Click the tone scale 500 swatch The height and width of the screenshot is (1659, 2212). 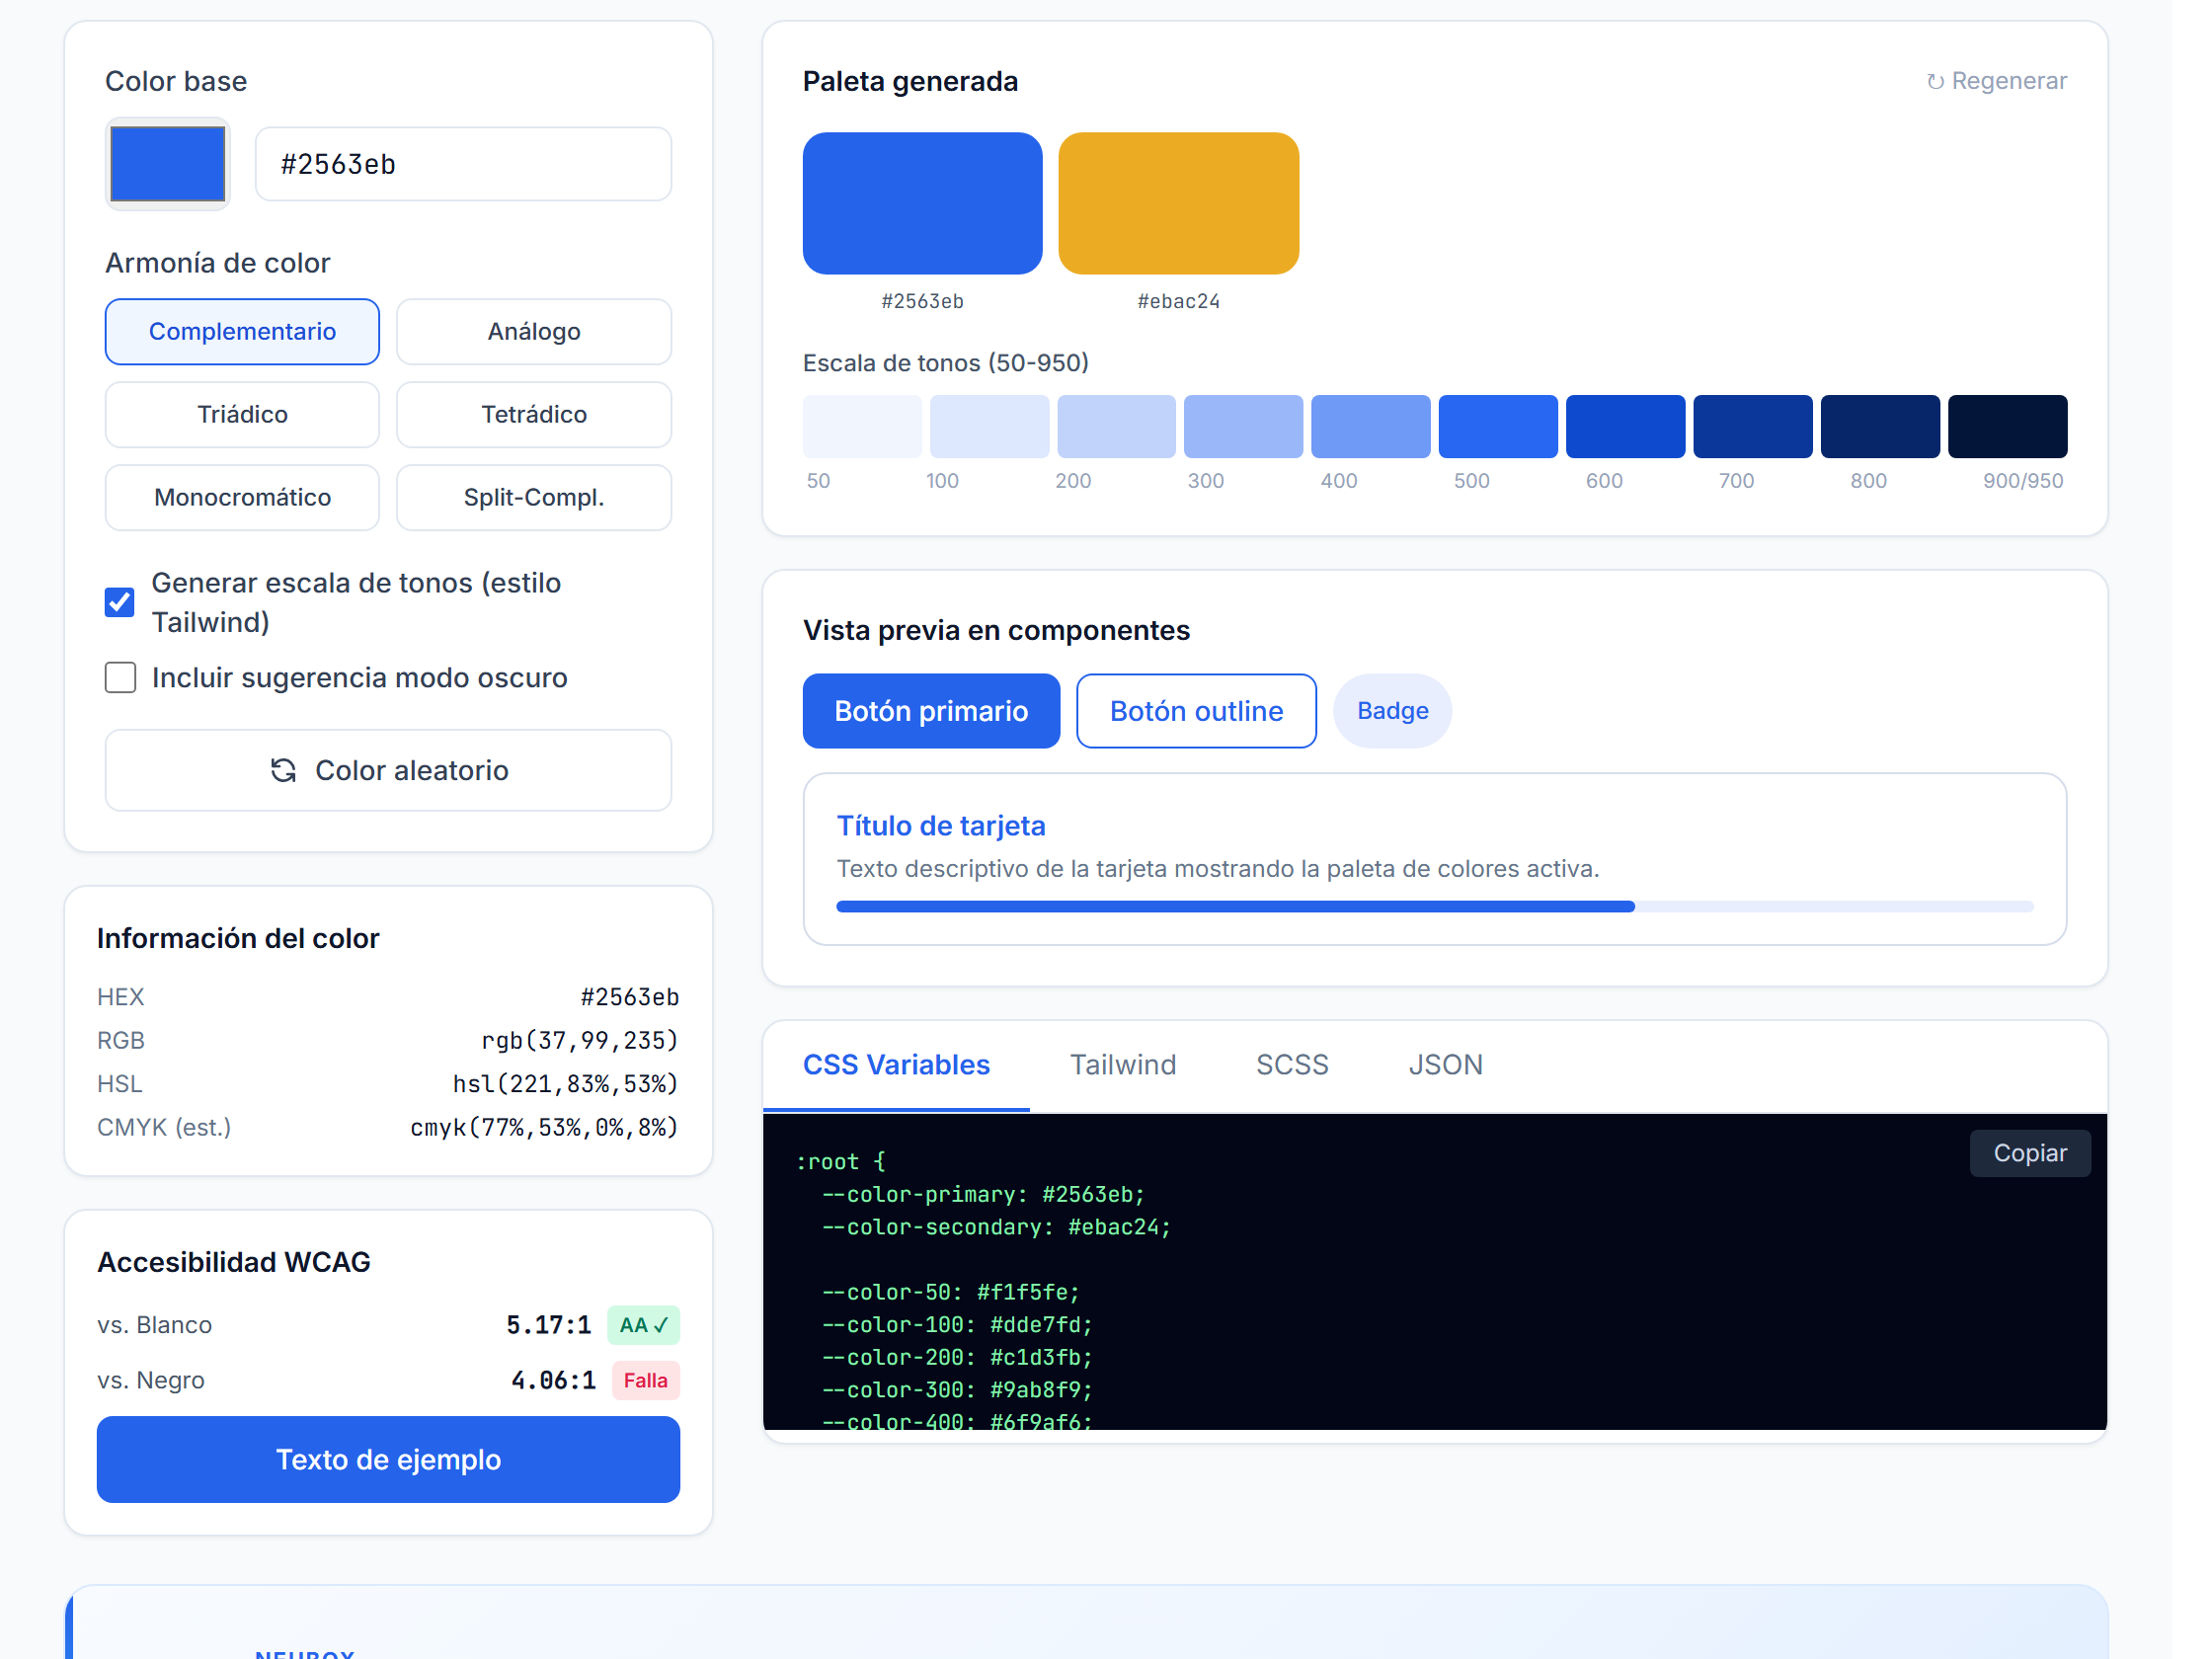click(1498, 426)
